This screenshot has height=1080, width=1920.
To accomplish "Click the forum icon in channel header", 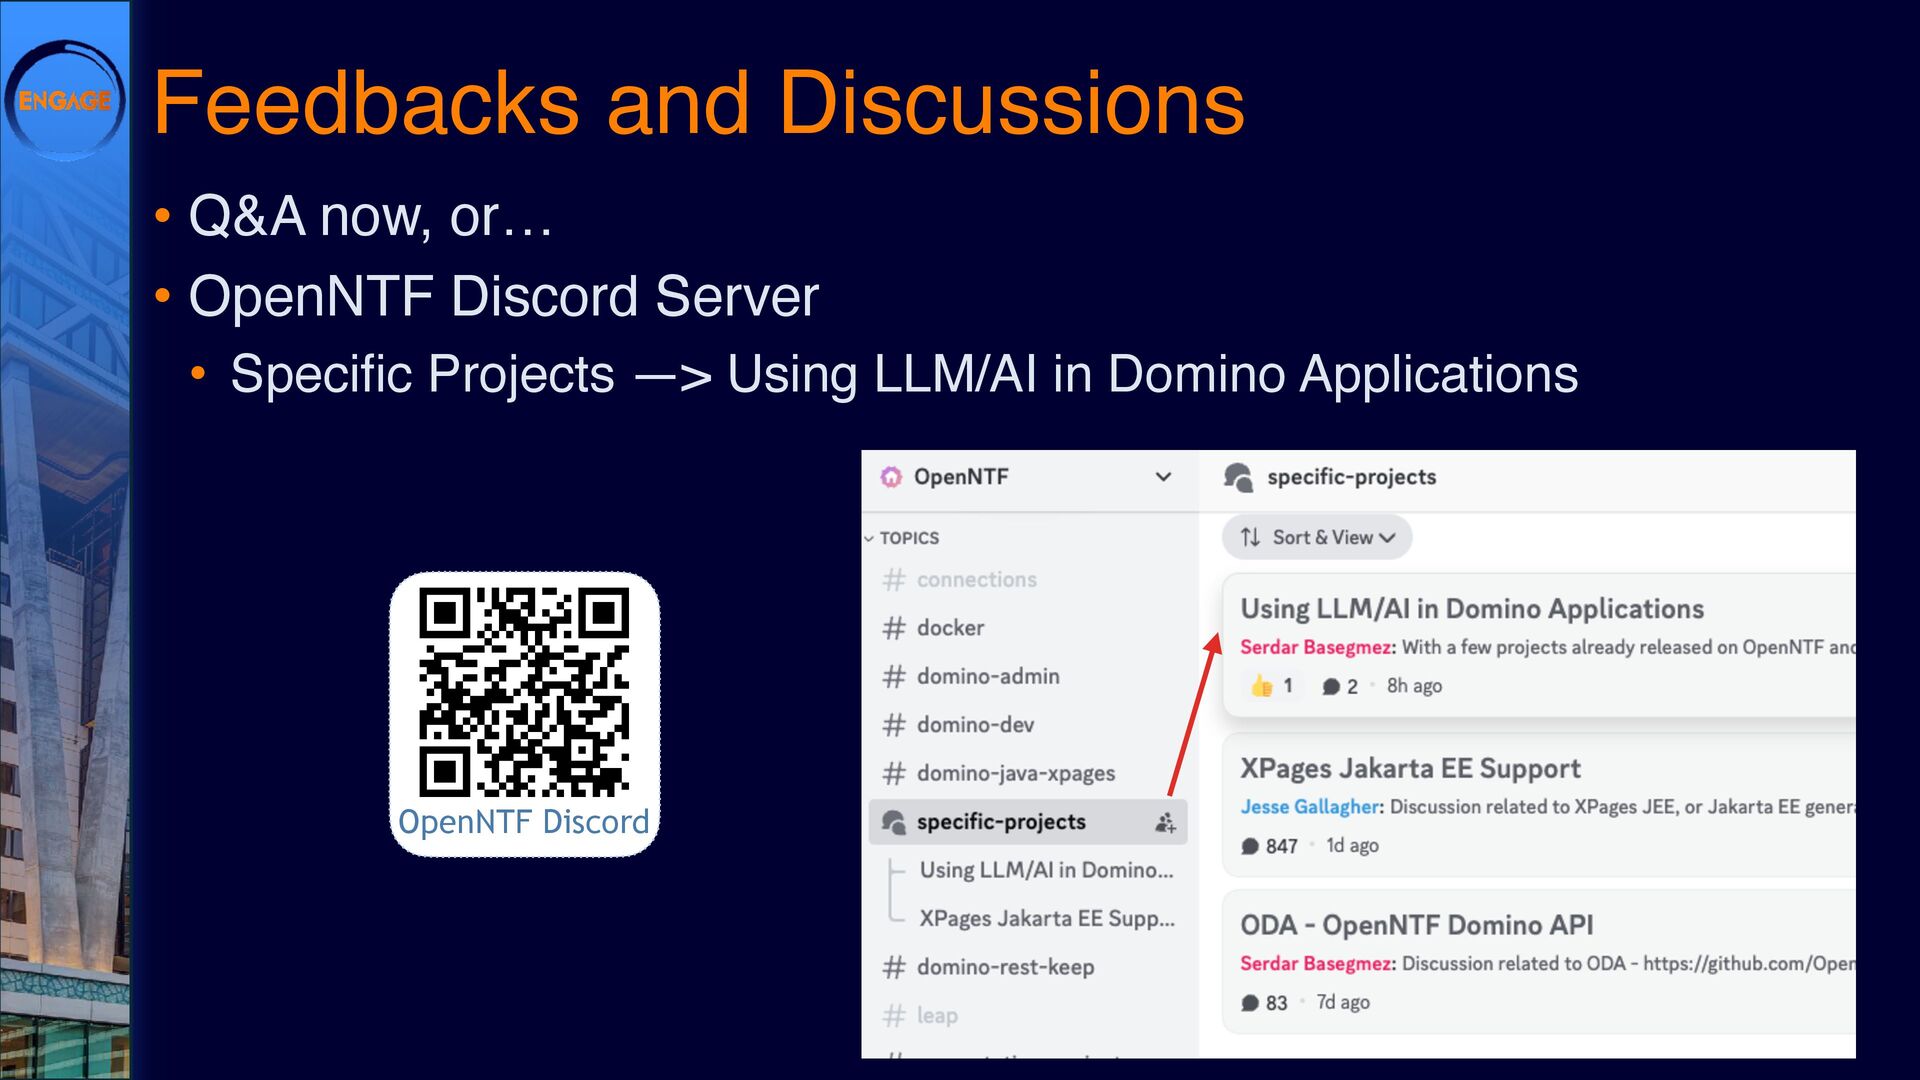I will click(x=1238, y=477).
